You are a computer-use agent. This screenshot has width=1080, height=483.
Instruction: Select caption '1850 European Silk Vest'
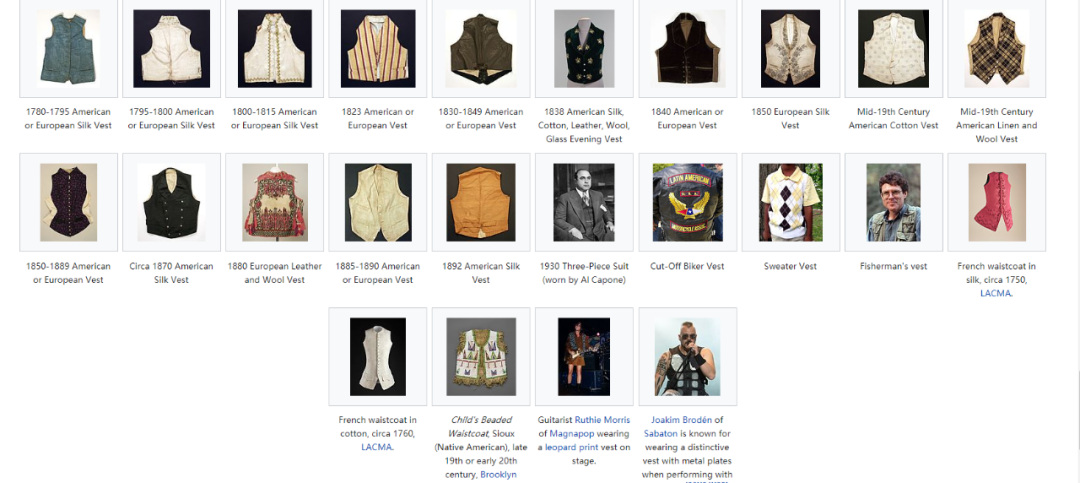pos(790,119)
